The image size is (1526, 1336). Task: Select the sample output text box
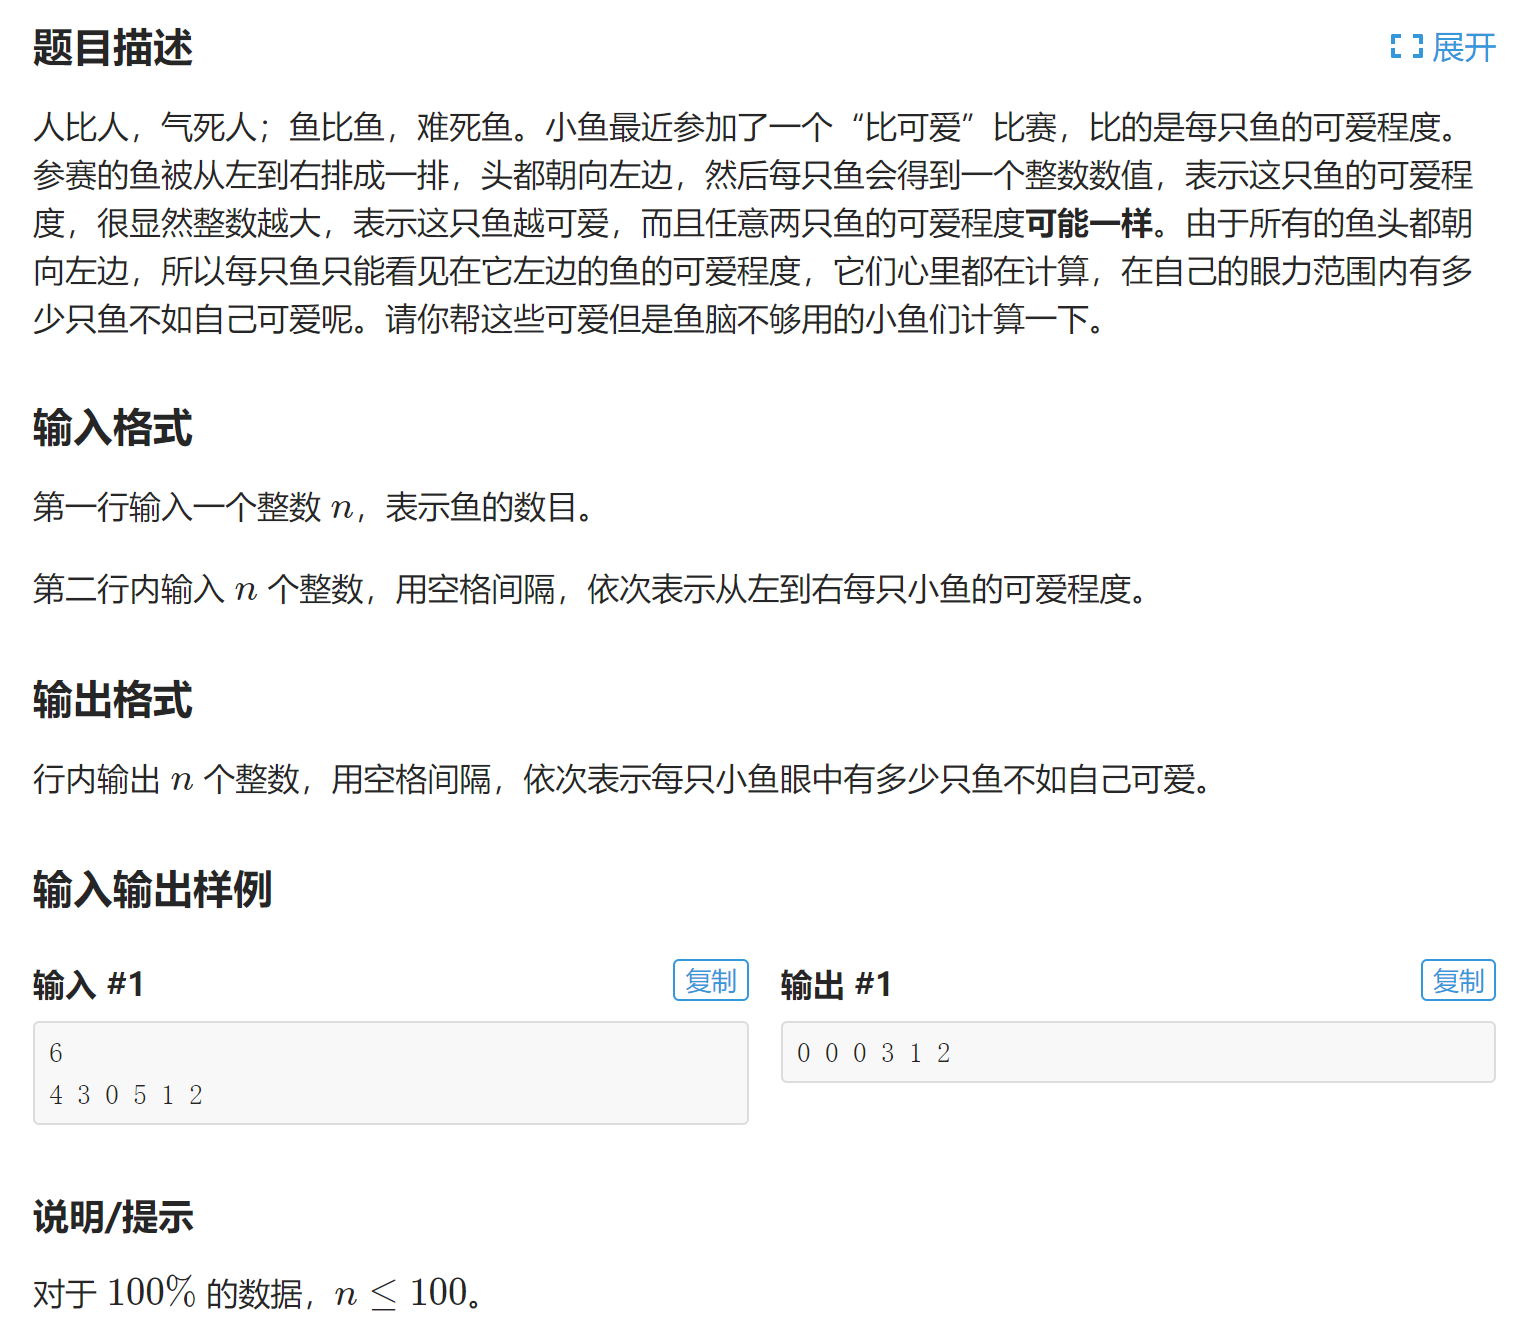[x=1138, y=1052]
